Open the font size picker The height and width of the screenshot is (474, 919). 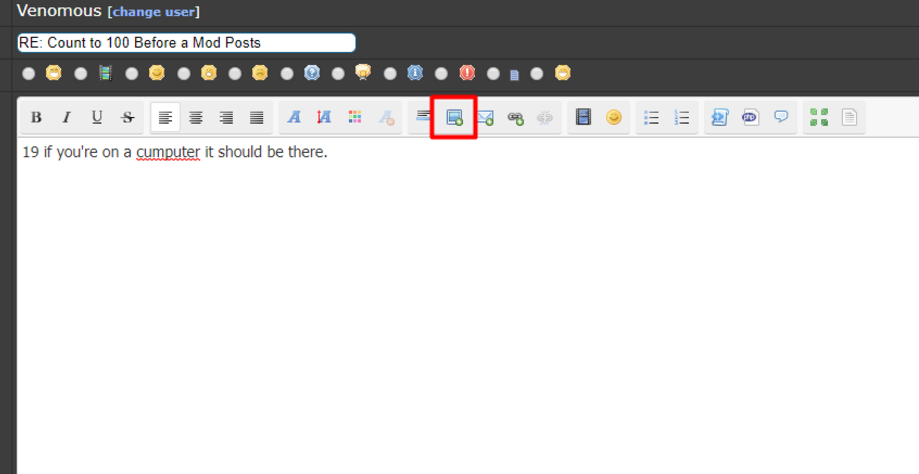click(324, 118)
